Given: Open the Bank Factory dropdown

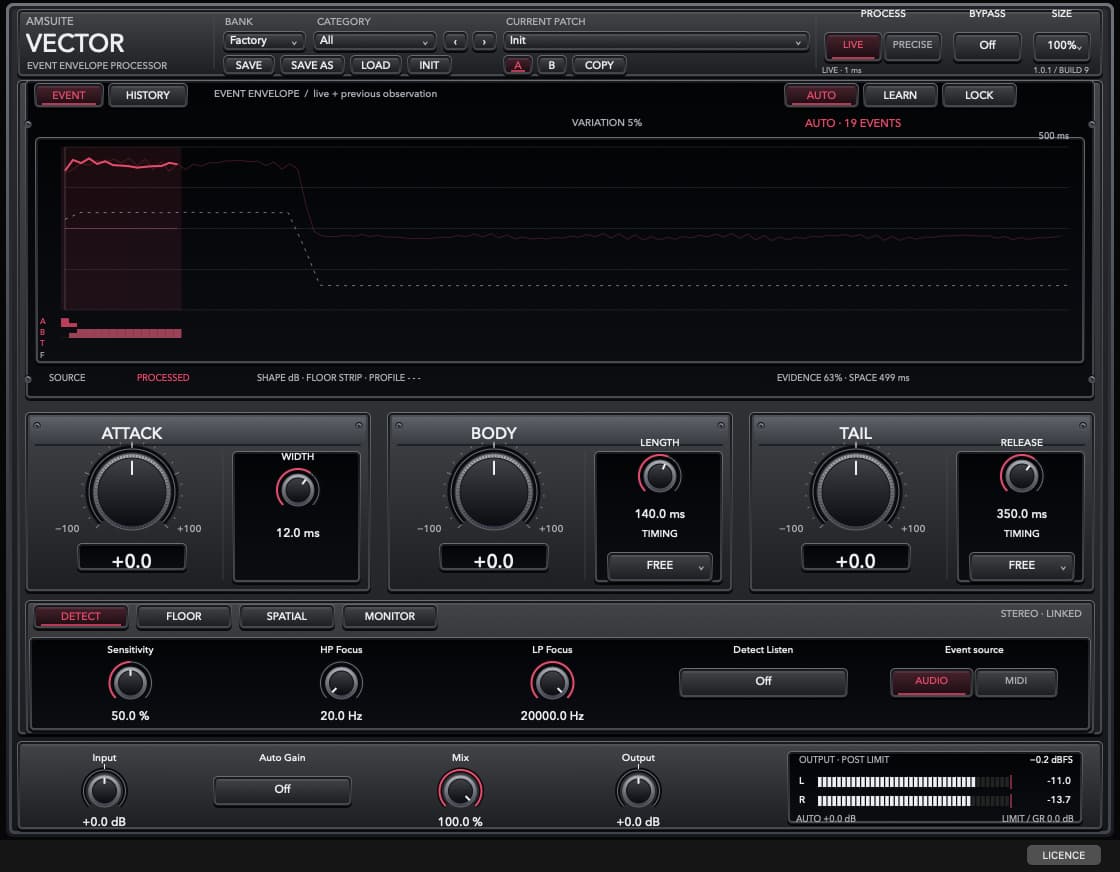Looking at the screenshot, I should tap(264, 41).
